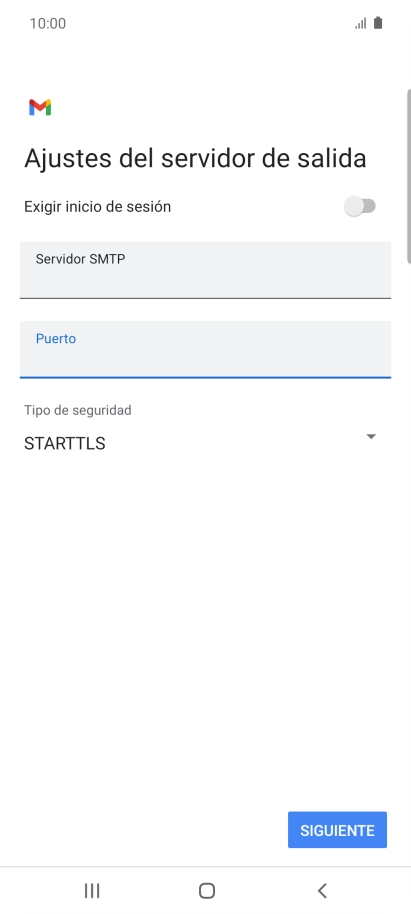Enable the Exigir inicio de sesión switch
This screenshot has width=411, height=914.
point(360,206)
